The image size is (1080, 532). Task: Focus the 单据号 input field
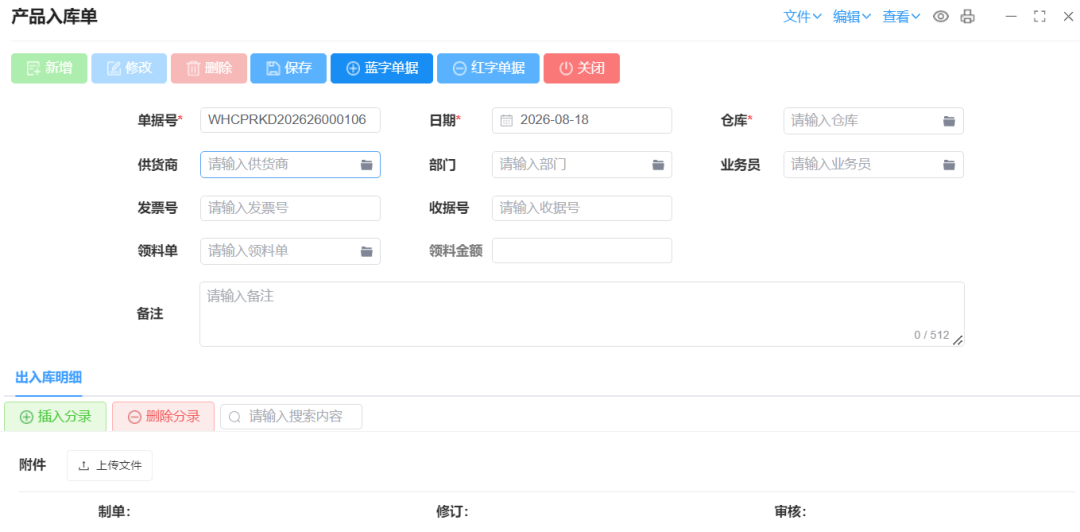pyautogui.click(x=290, y=120)
